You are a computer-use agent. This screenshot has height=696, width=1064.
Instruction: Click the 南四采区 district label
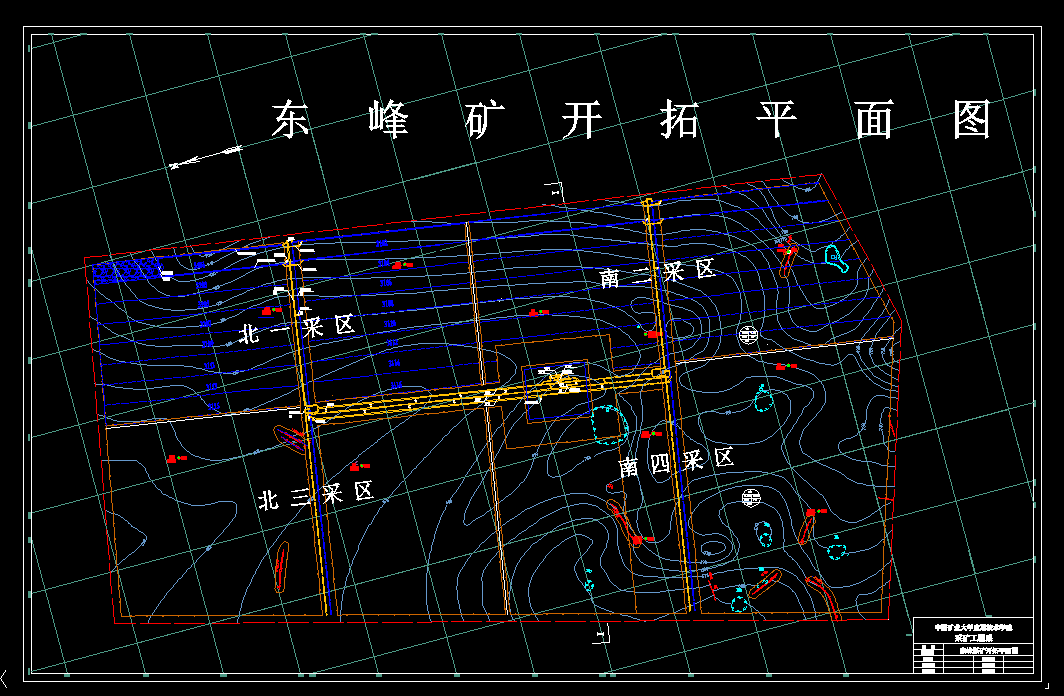click(676, 459)
